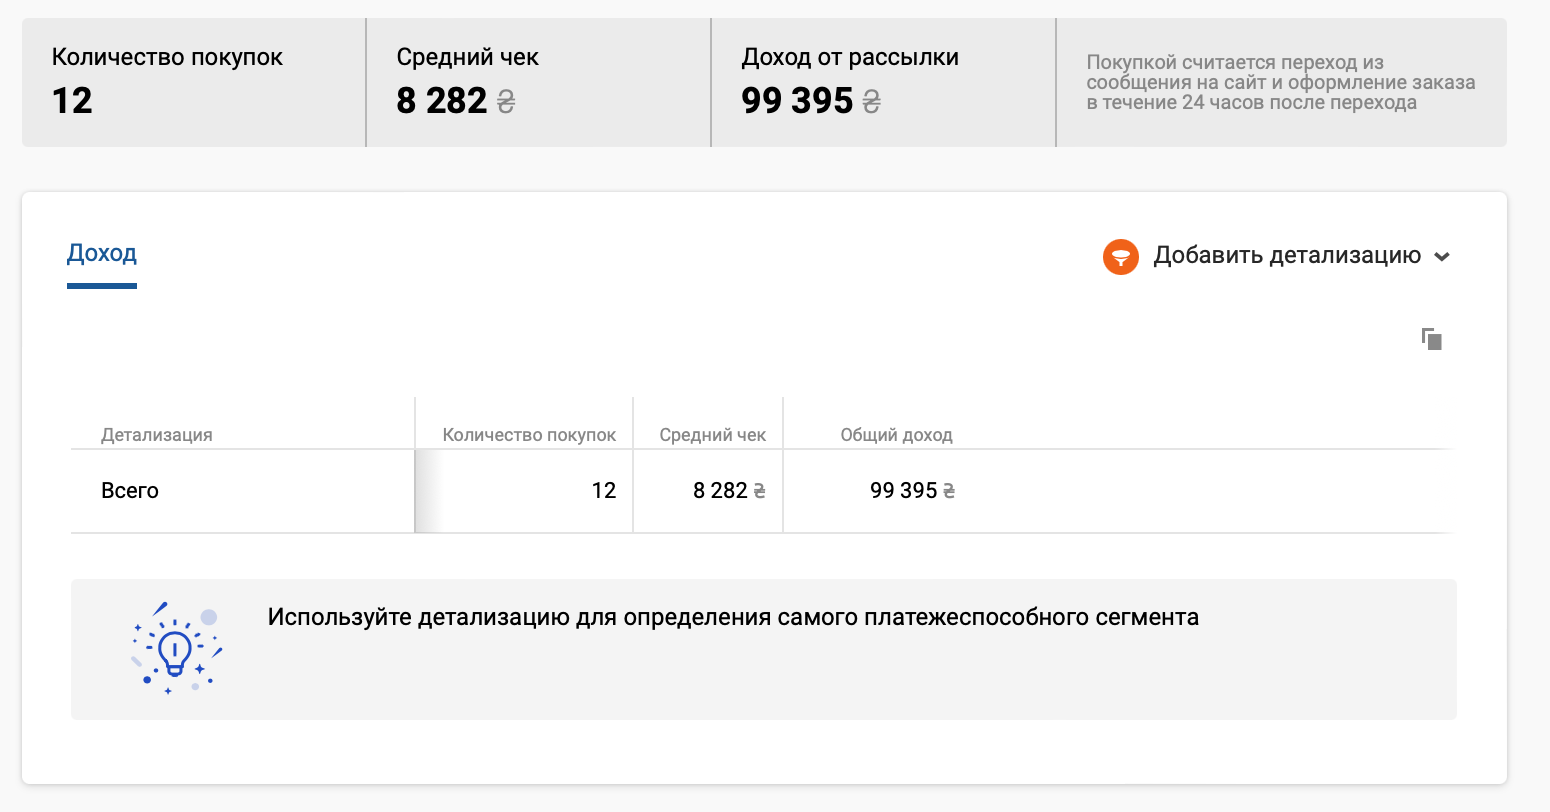Select the Всего row label
The width and height of the screenshot is (1550, 812).
(x=130, y=491)
